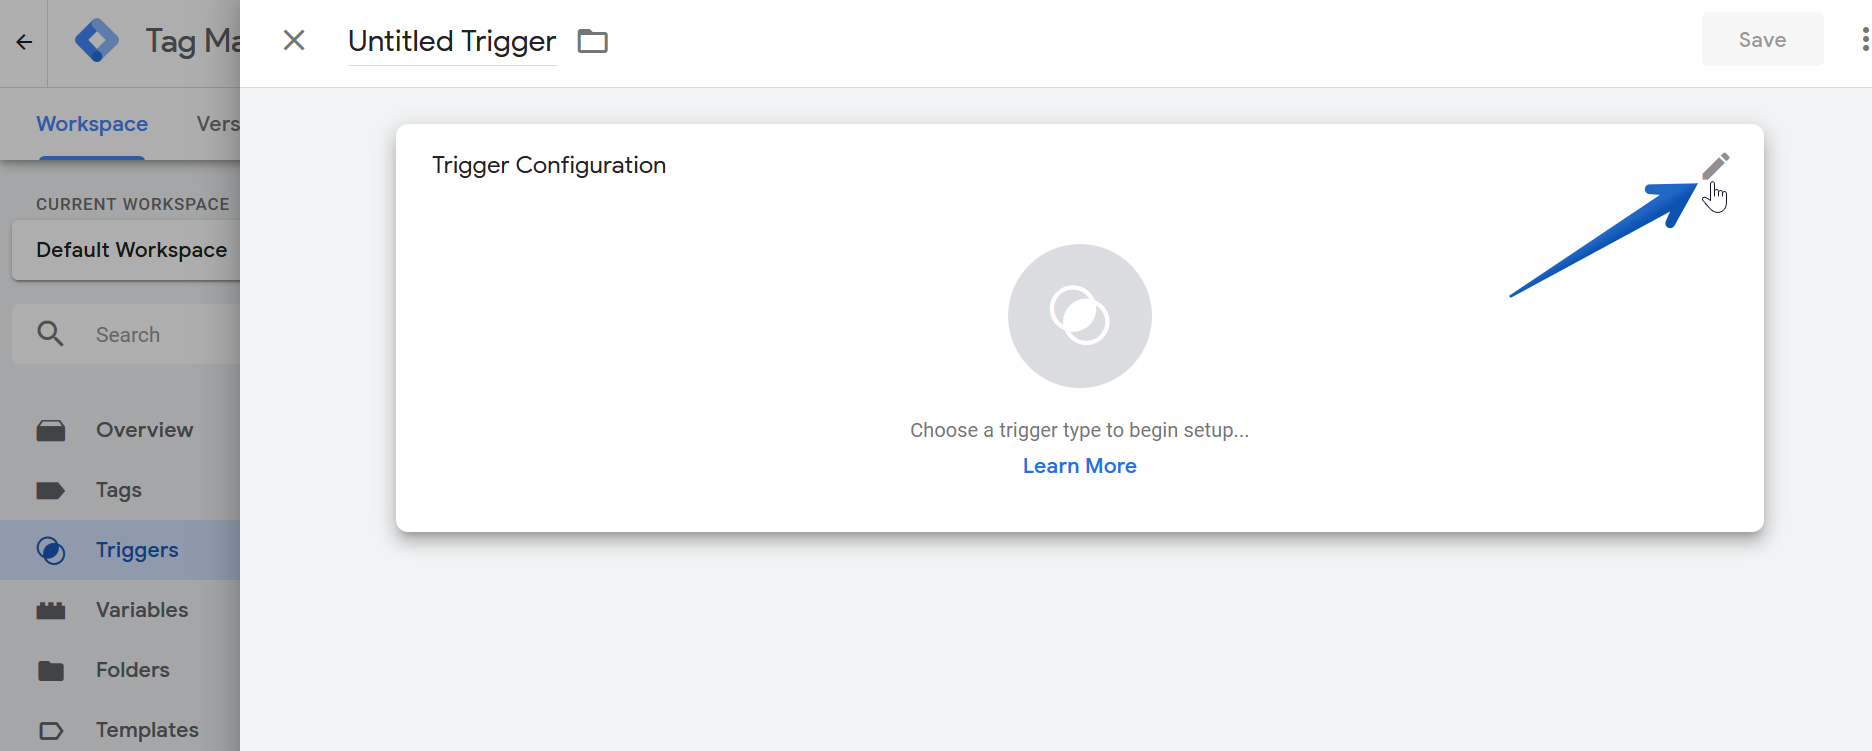Click the Search field in sidebar
The image size is (1872, 751).
point(126,334)
